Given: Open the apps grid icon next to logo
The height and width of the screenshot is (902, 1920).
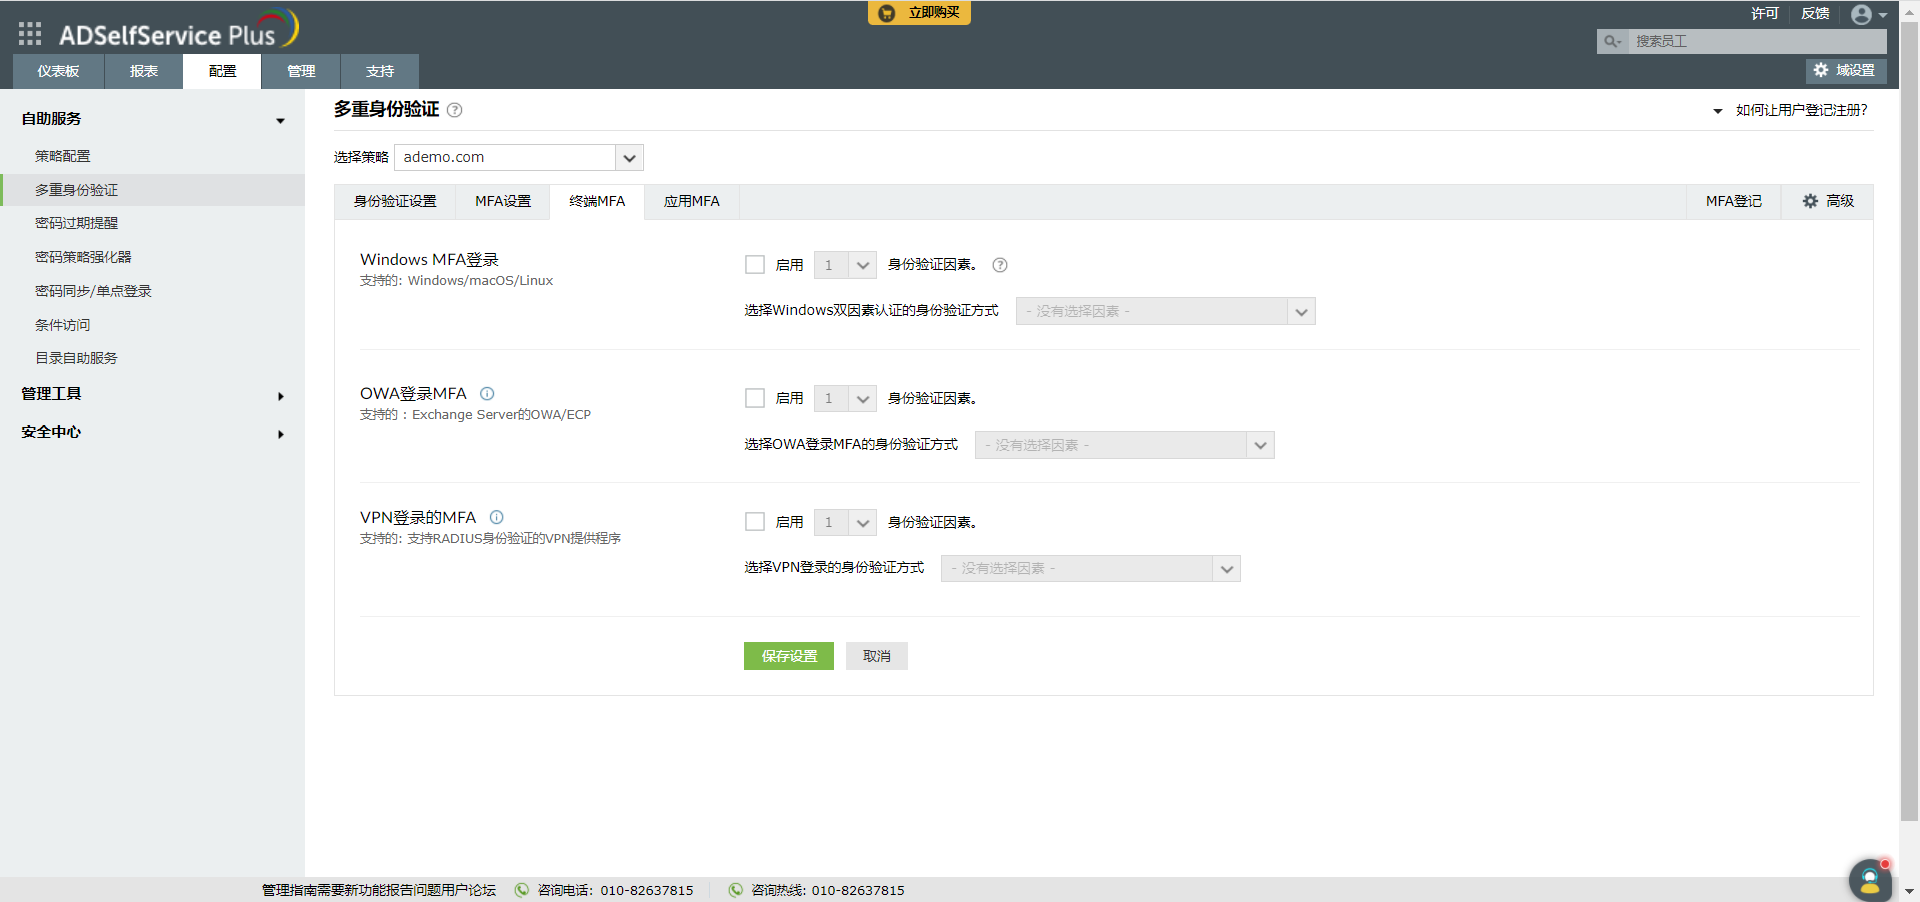Looking at the screenshot, I should coord(29,33).
